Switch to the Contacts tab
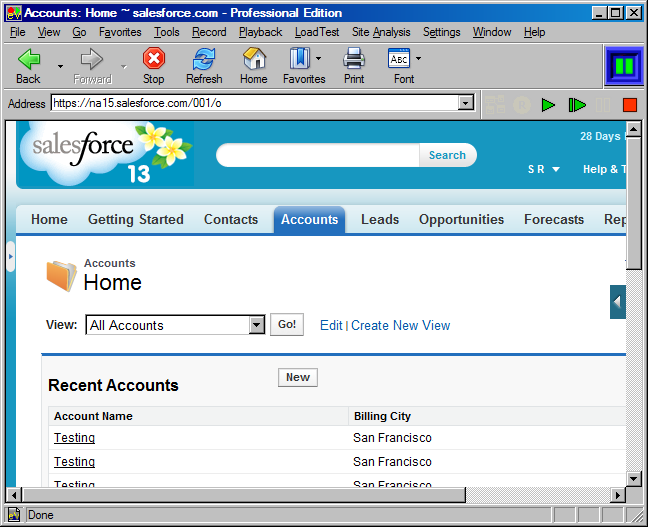The image size is (648, 527). pyautogui.click(x=231, y=219)
